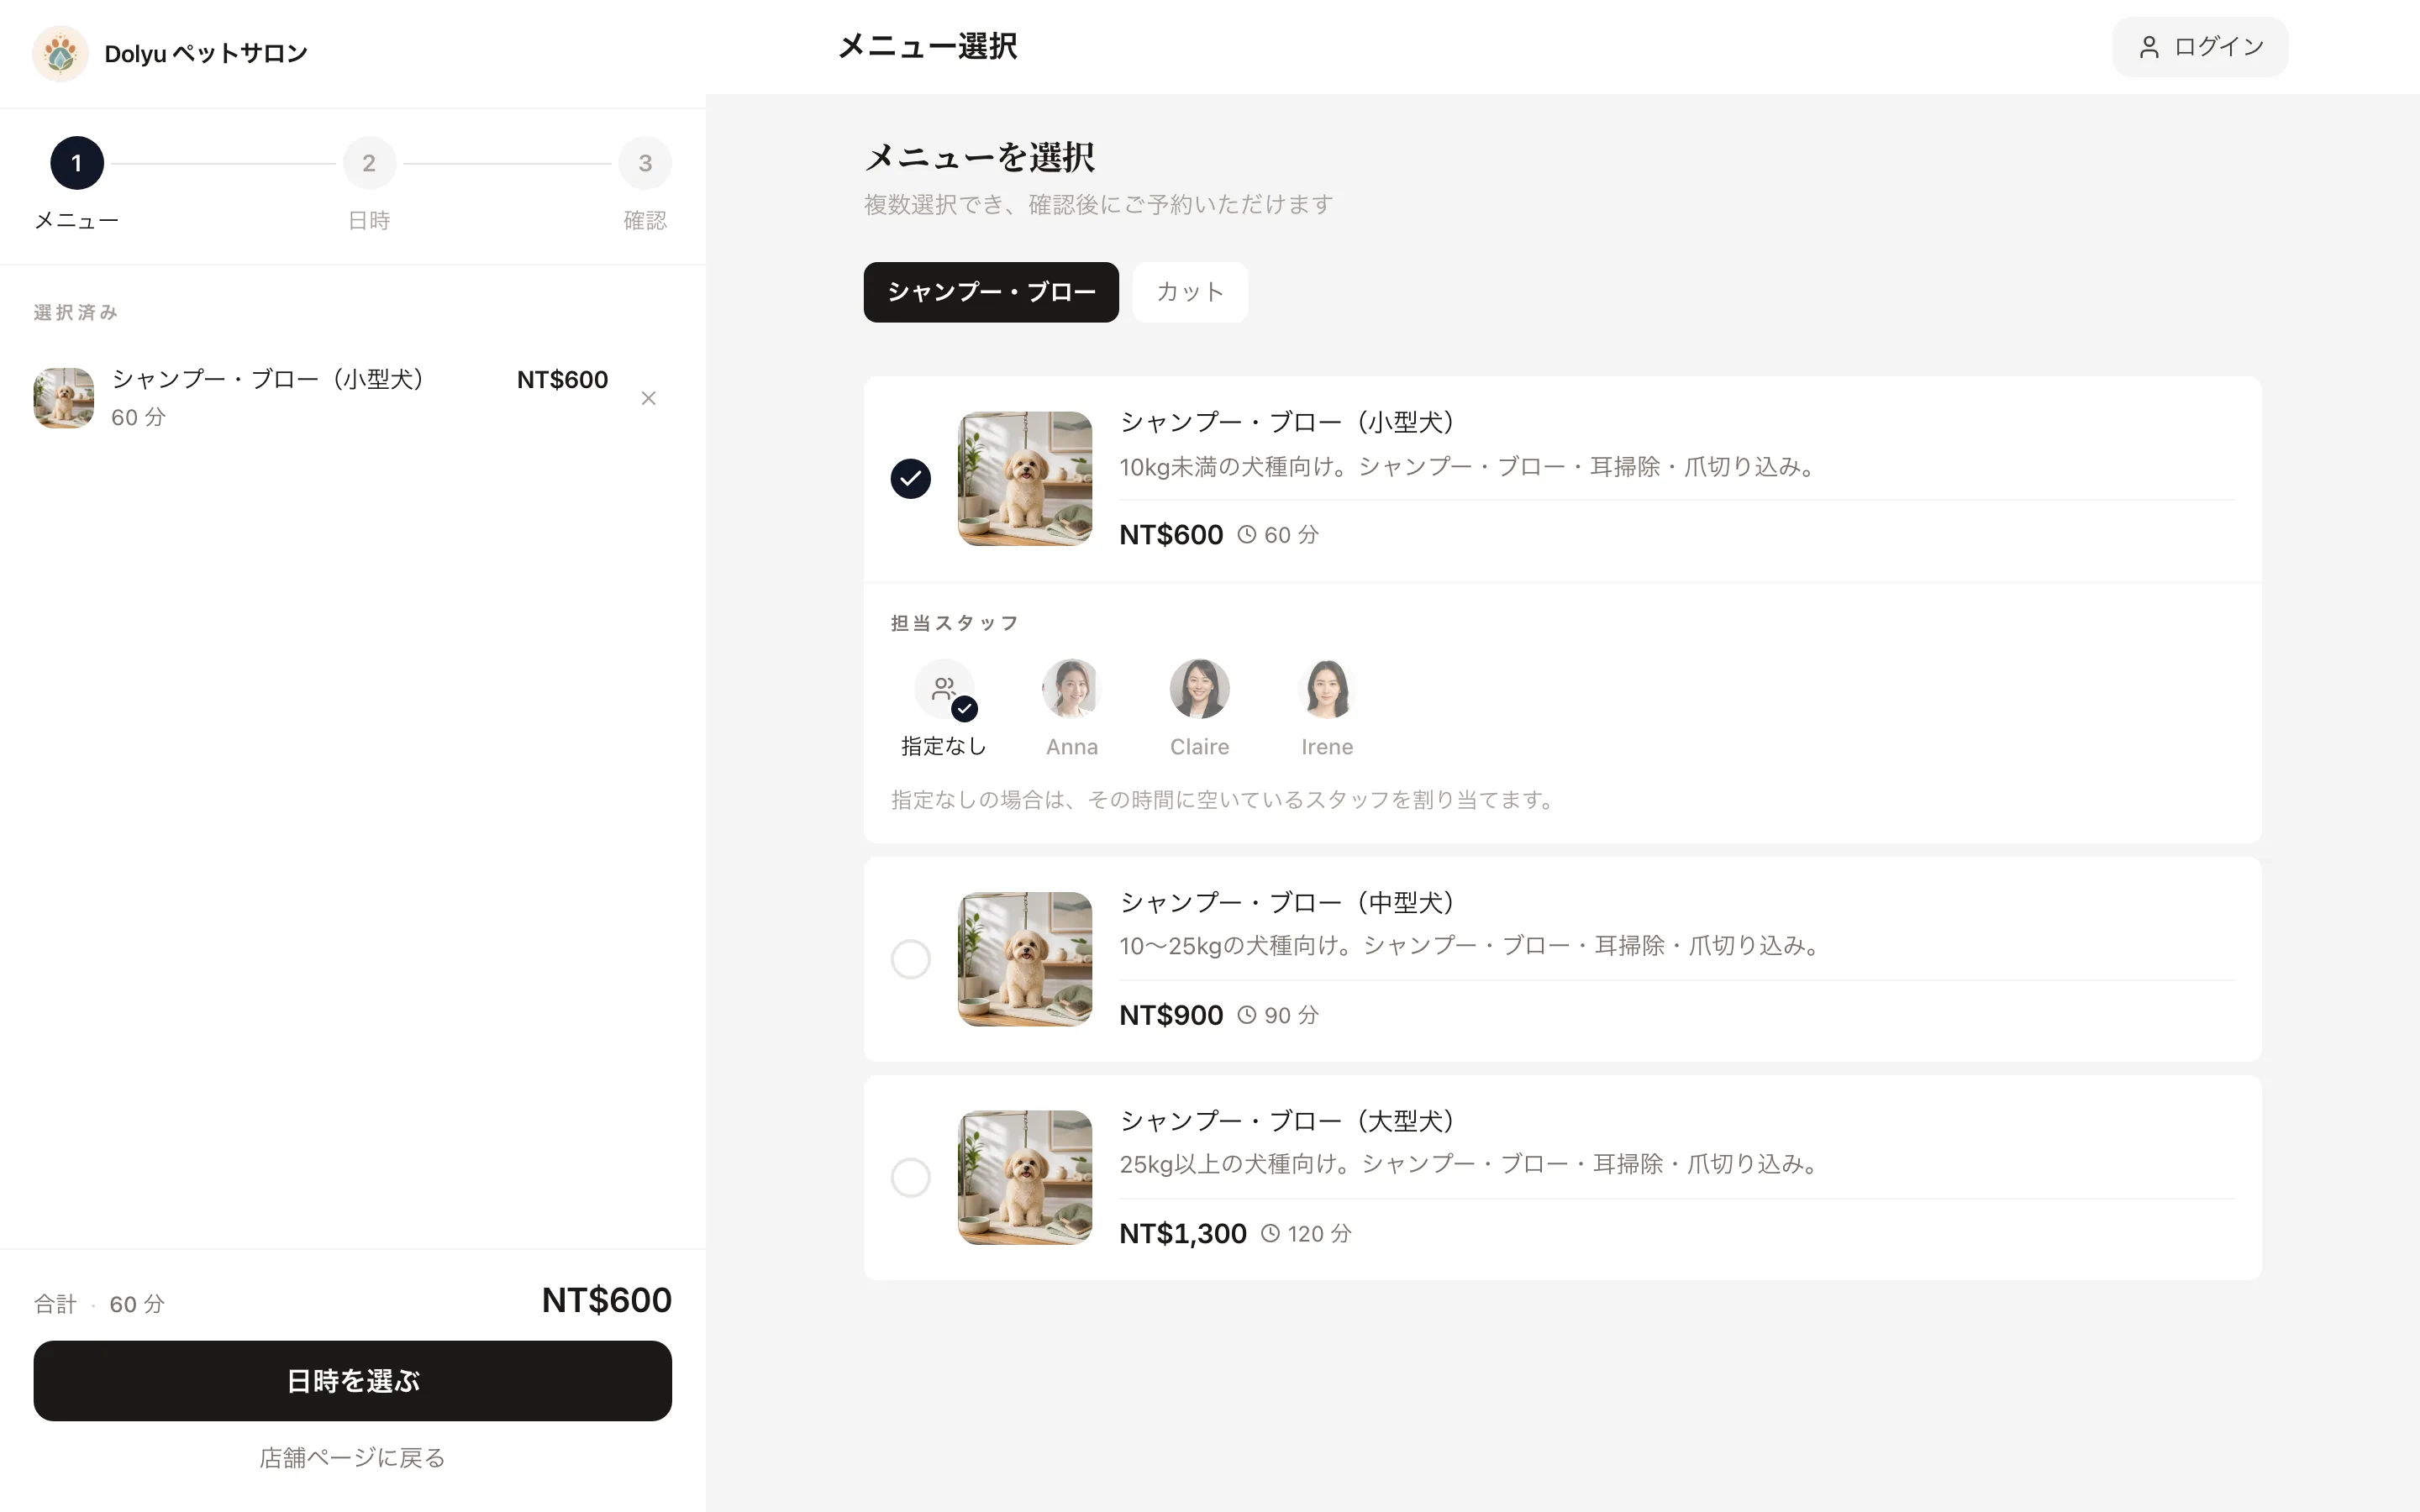Click the 10kg未満の犬種向け description text
The image size is (2420, 1512).
[1468, 466]
